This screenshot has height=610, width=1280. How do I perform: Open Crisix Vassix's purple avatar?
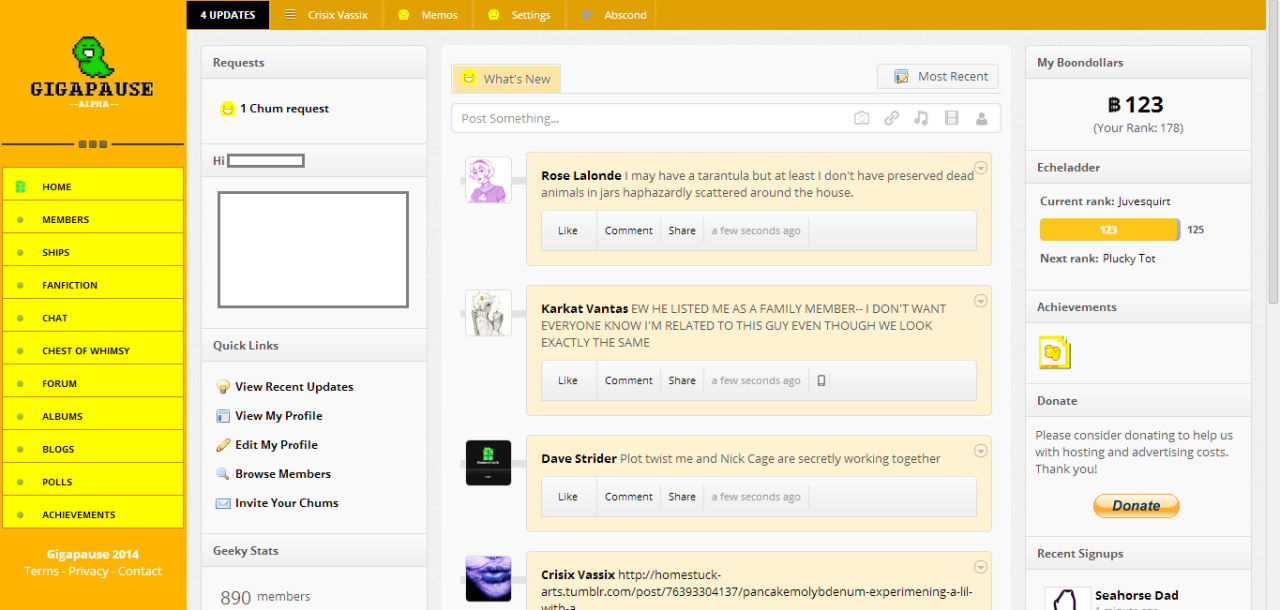(489, 579)
